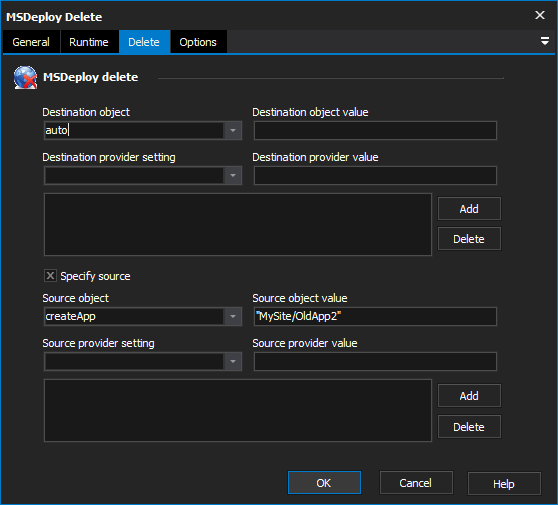Click the Source object value field
Viewport: 558px width, 505px height.
point(375,316)
